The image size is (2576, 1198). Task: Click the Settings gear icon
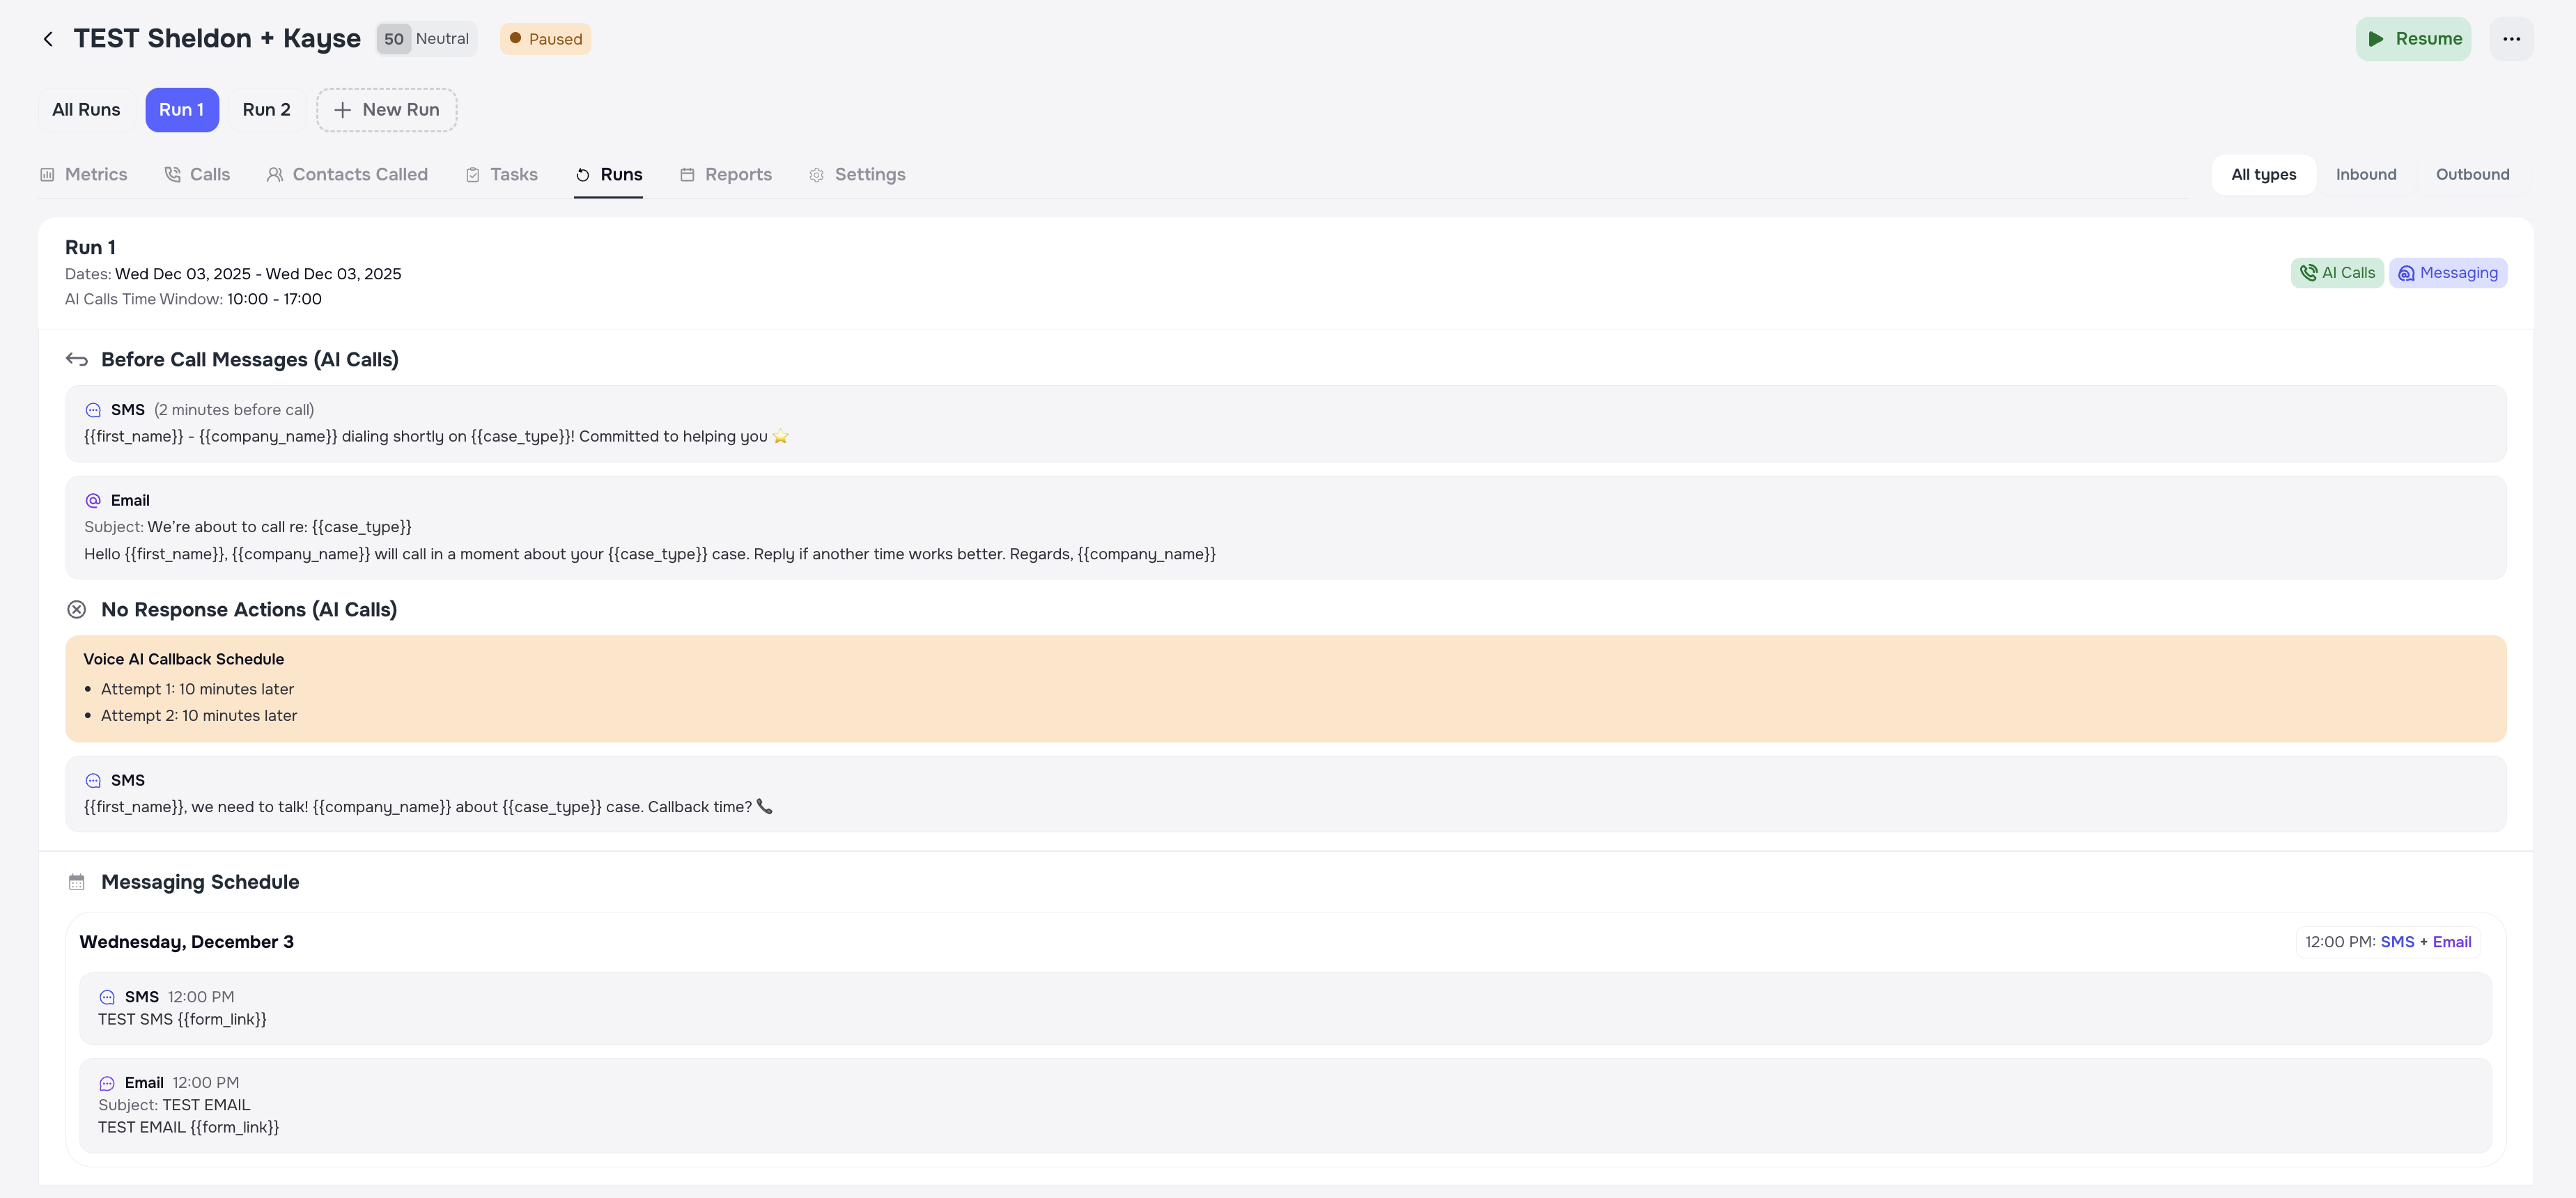(816, 175)
